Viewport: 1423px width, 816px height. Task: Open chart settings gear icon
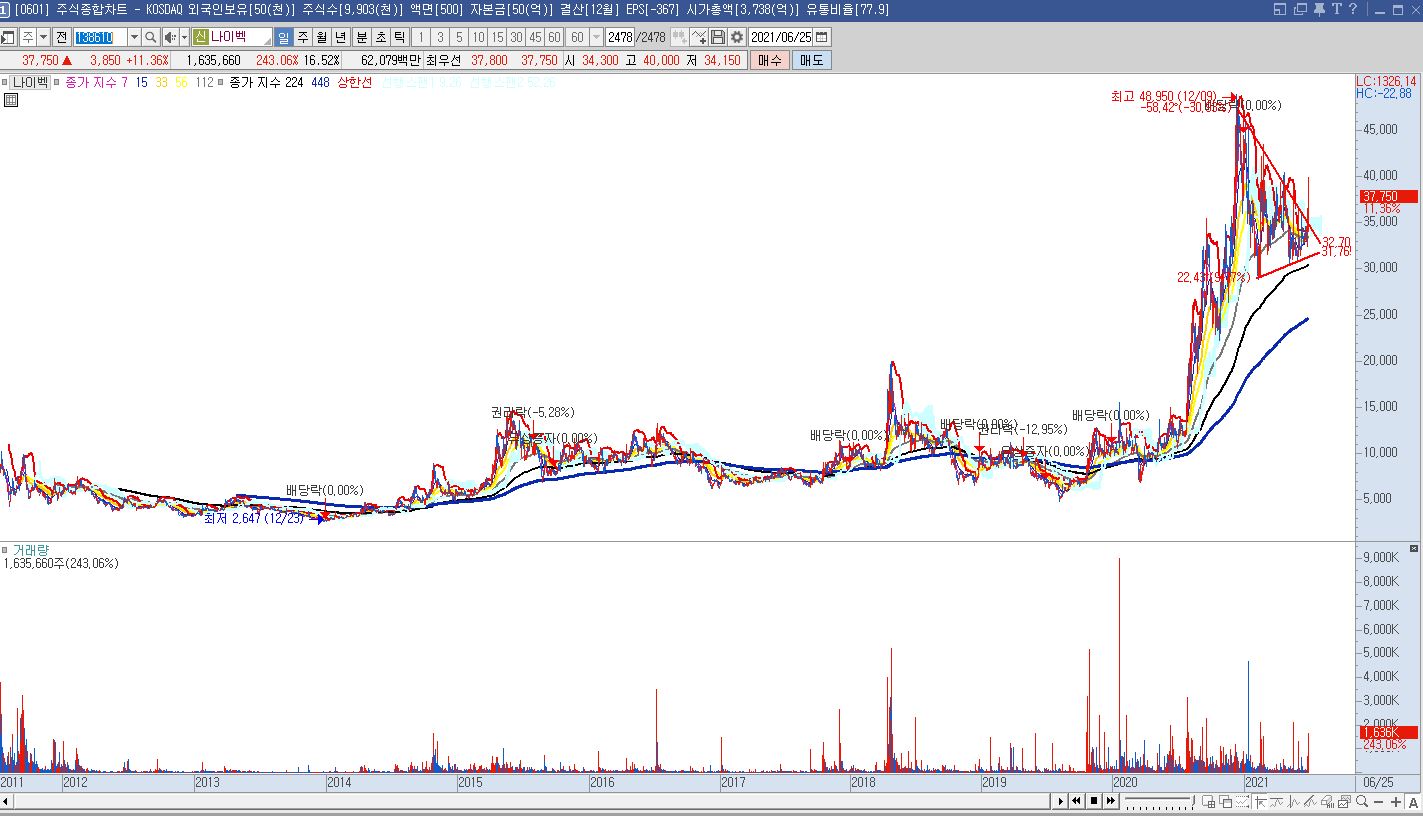tap(736, 37)
